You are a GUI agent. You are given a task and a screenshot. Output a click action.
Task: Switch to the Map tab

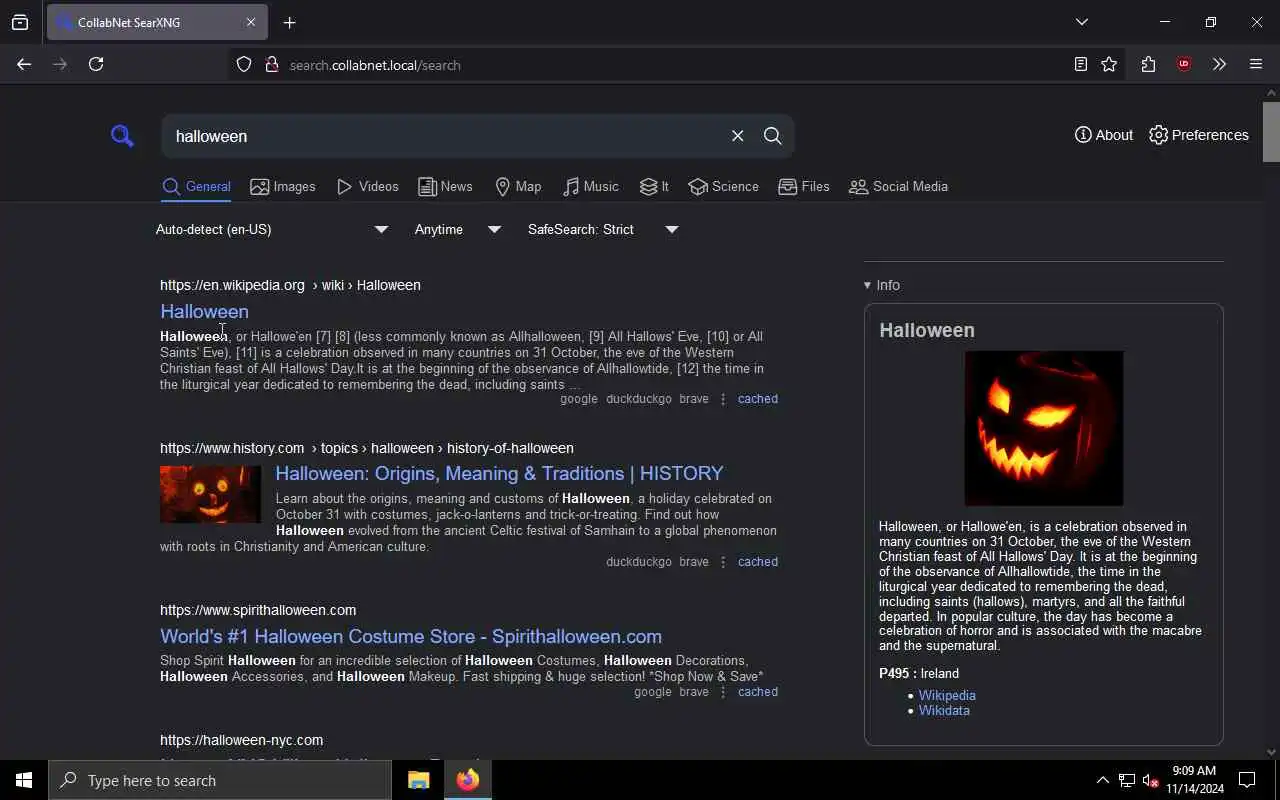tap(518, 186)
